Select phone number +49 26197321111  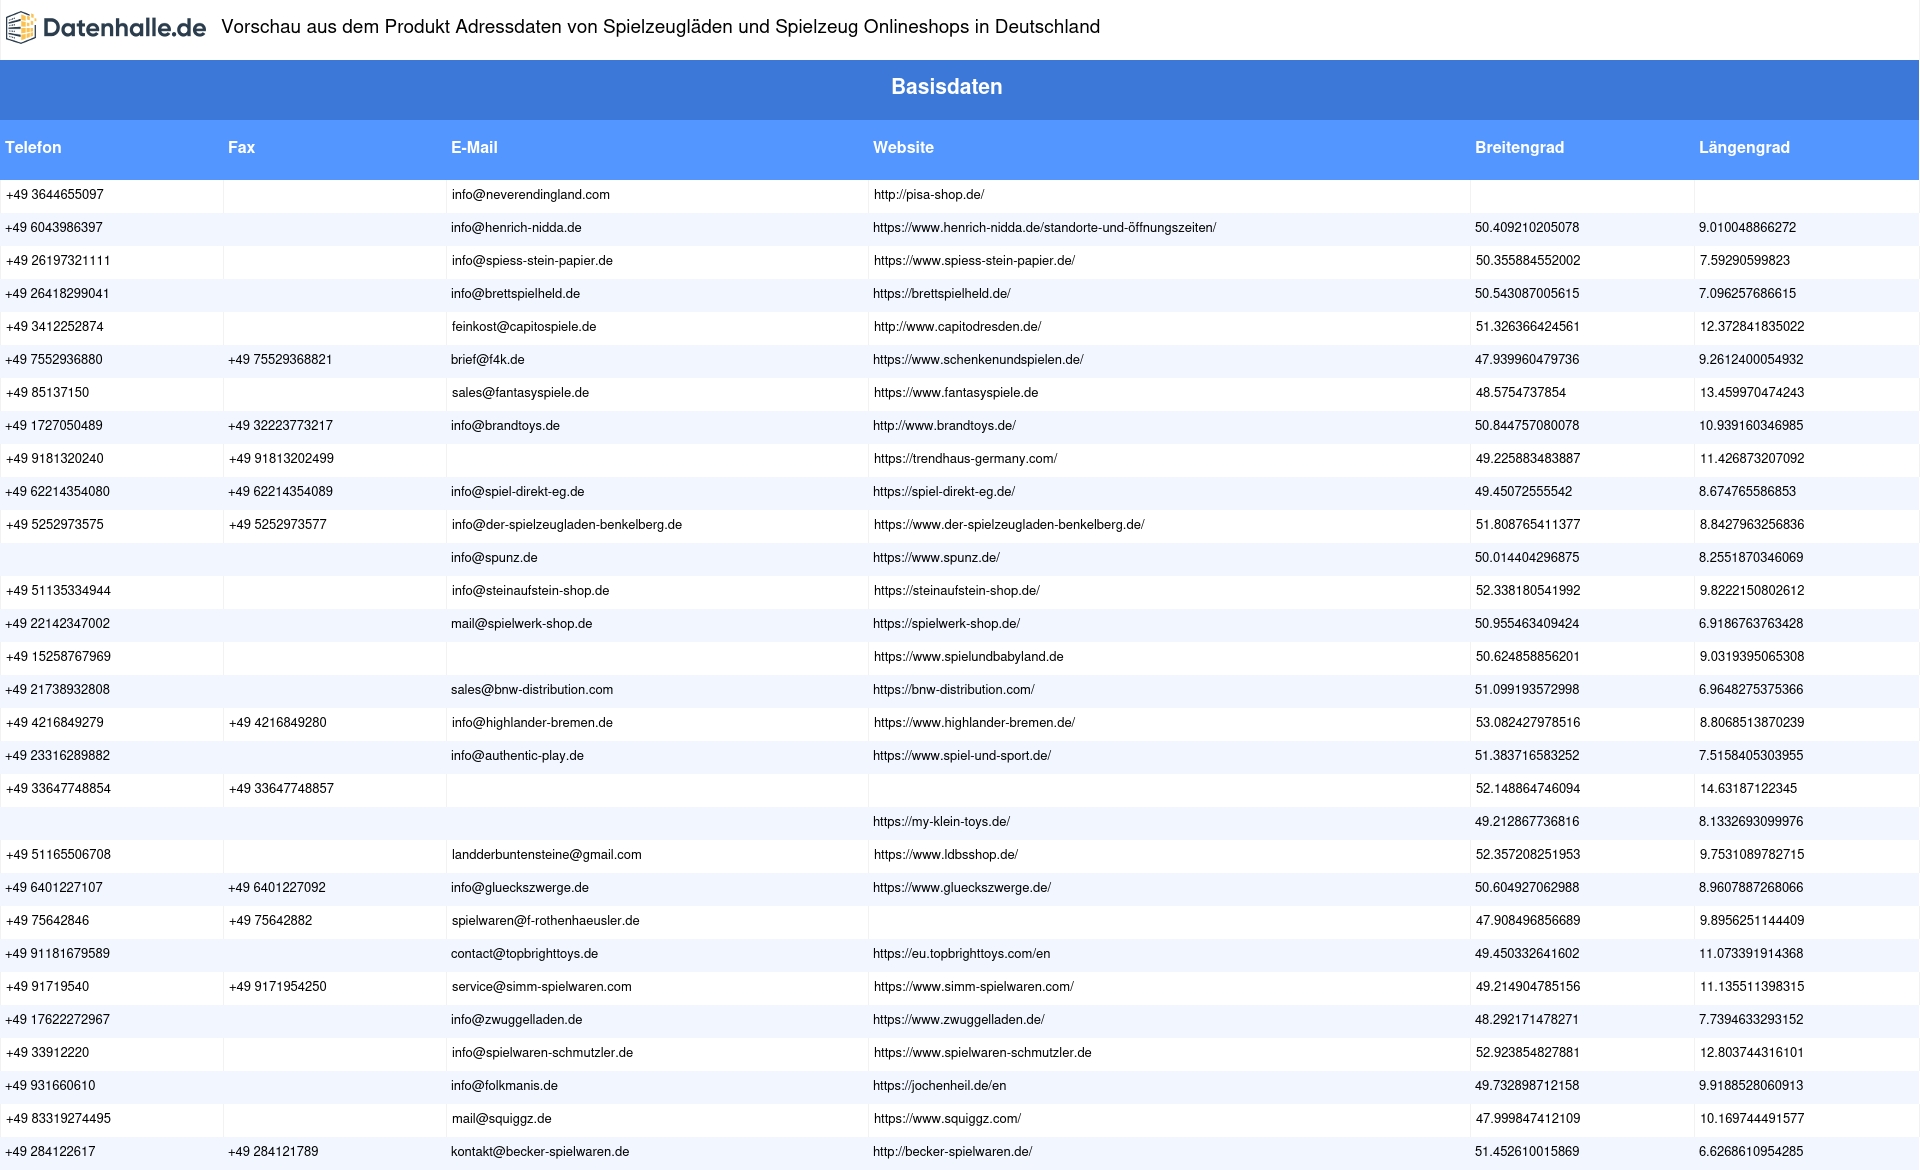[x=58, y=261]
